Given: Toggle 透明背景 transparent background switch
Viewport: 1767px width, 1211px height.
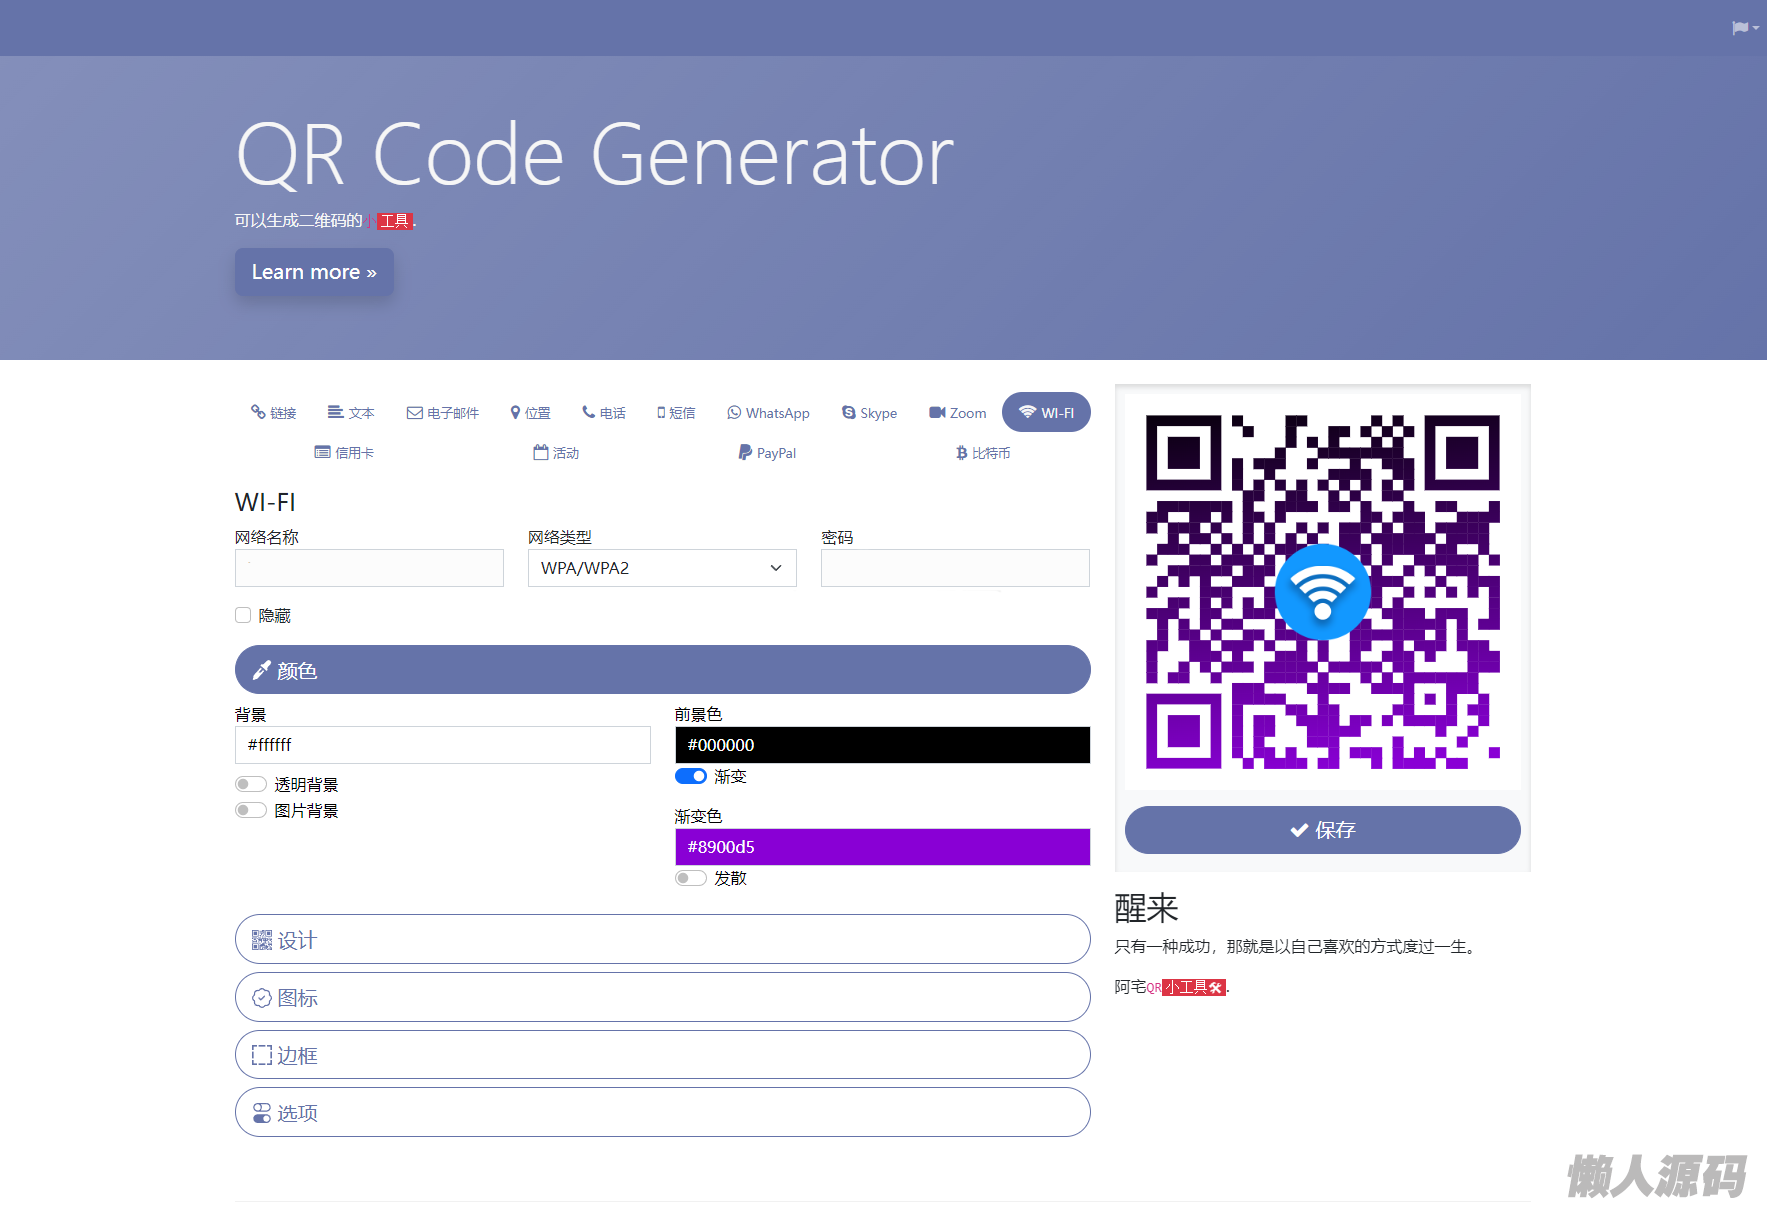Looking at the screenshot, I should [251, 784].
